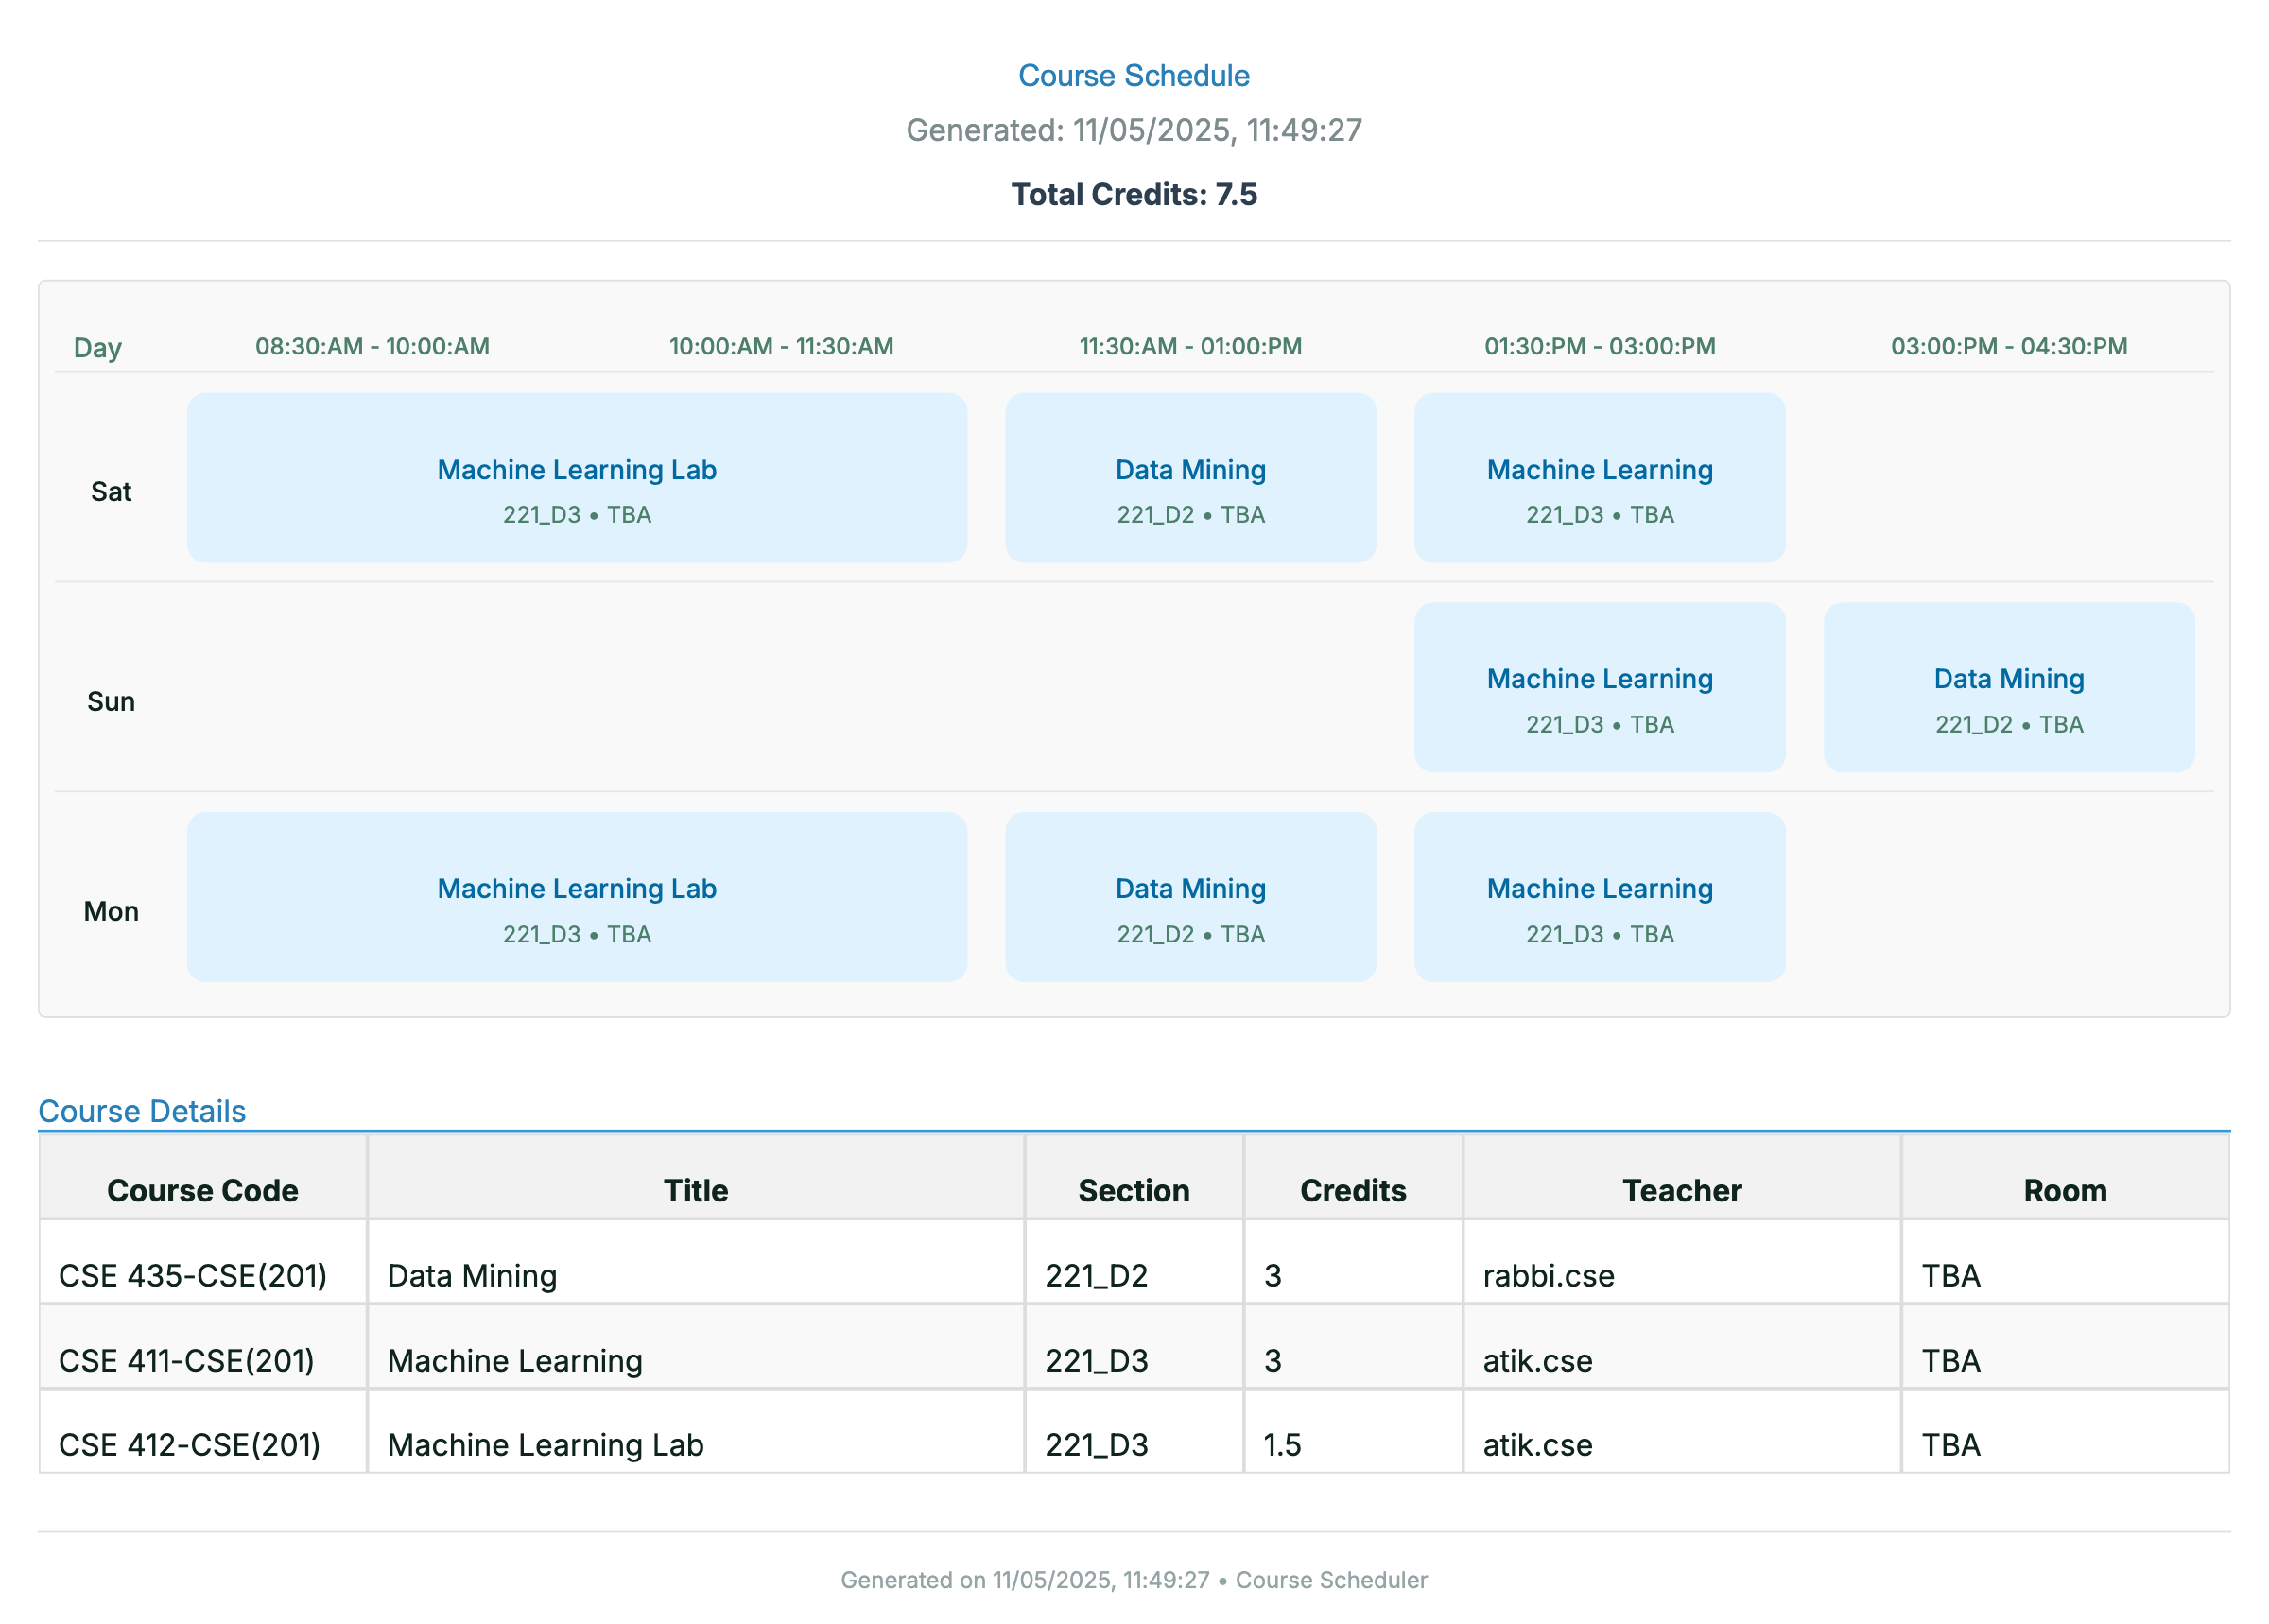Open the Course Schedule link
This screenshot has width=2269, height=1624.
1133,75
